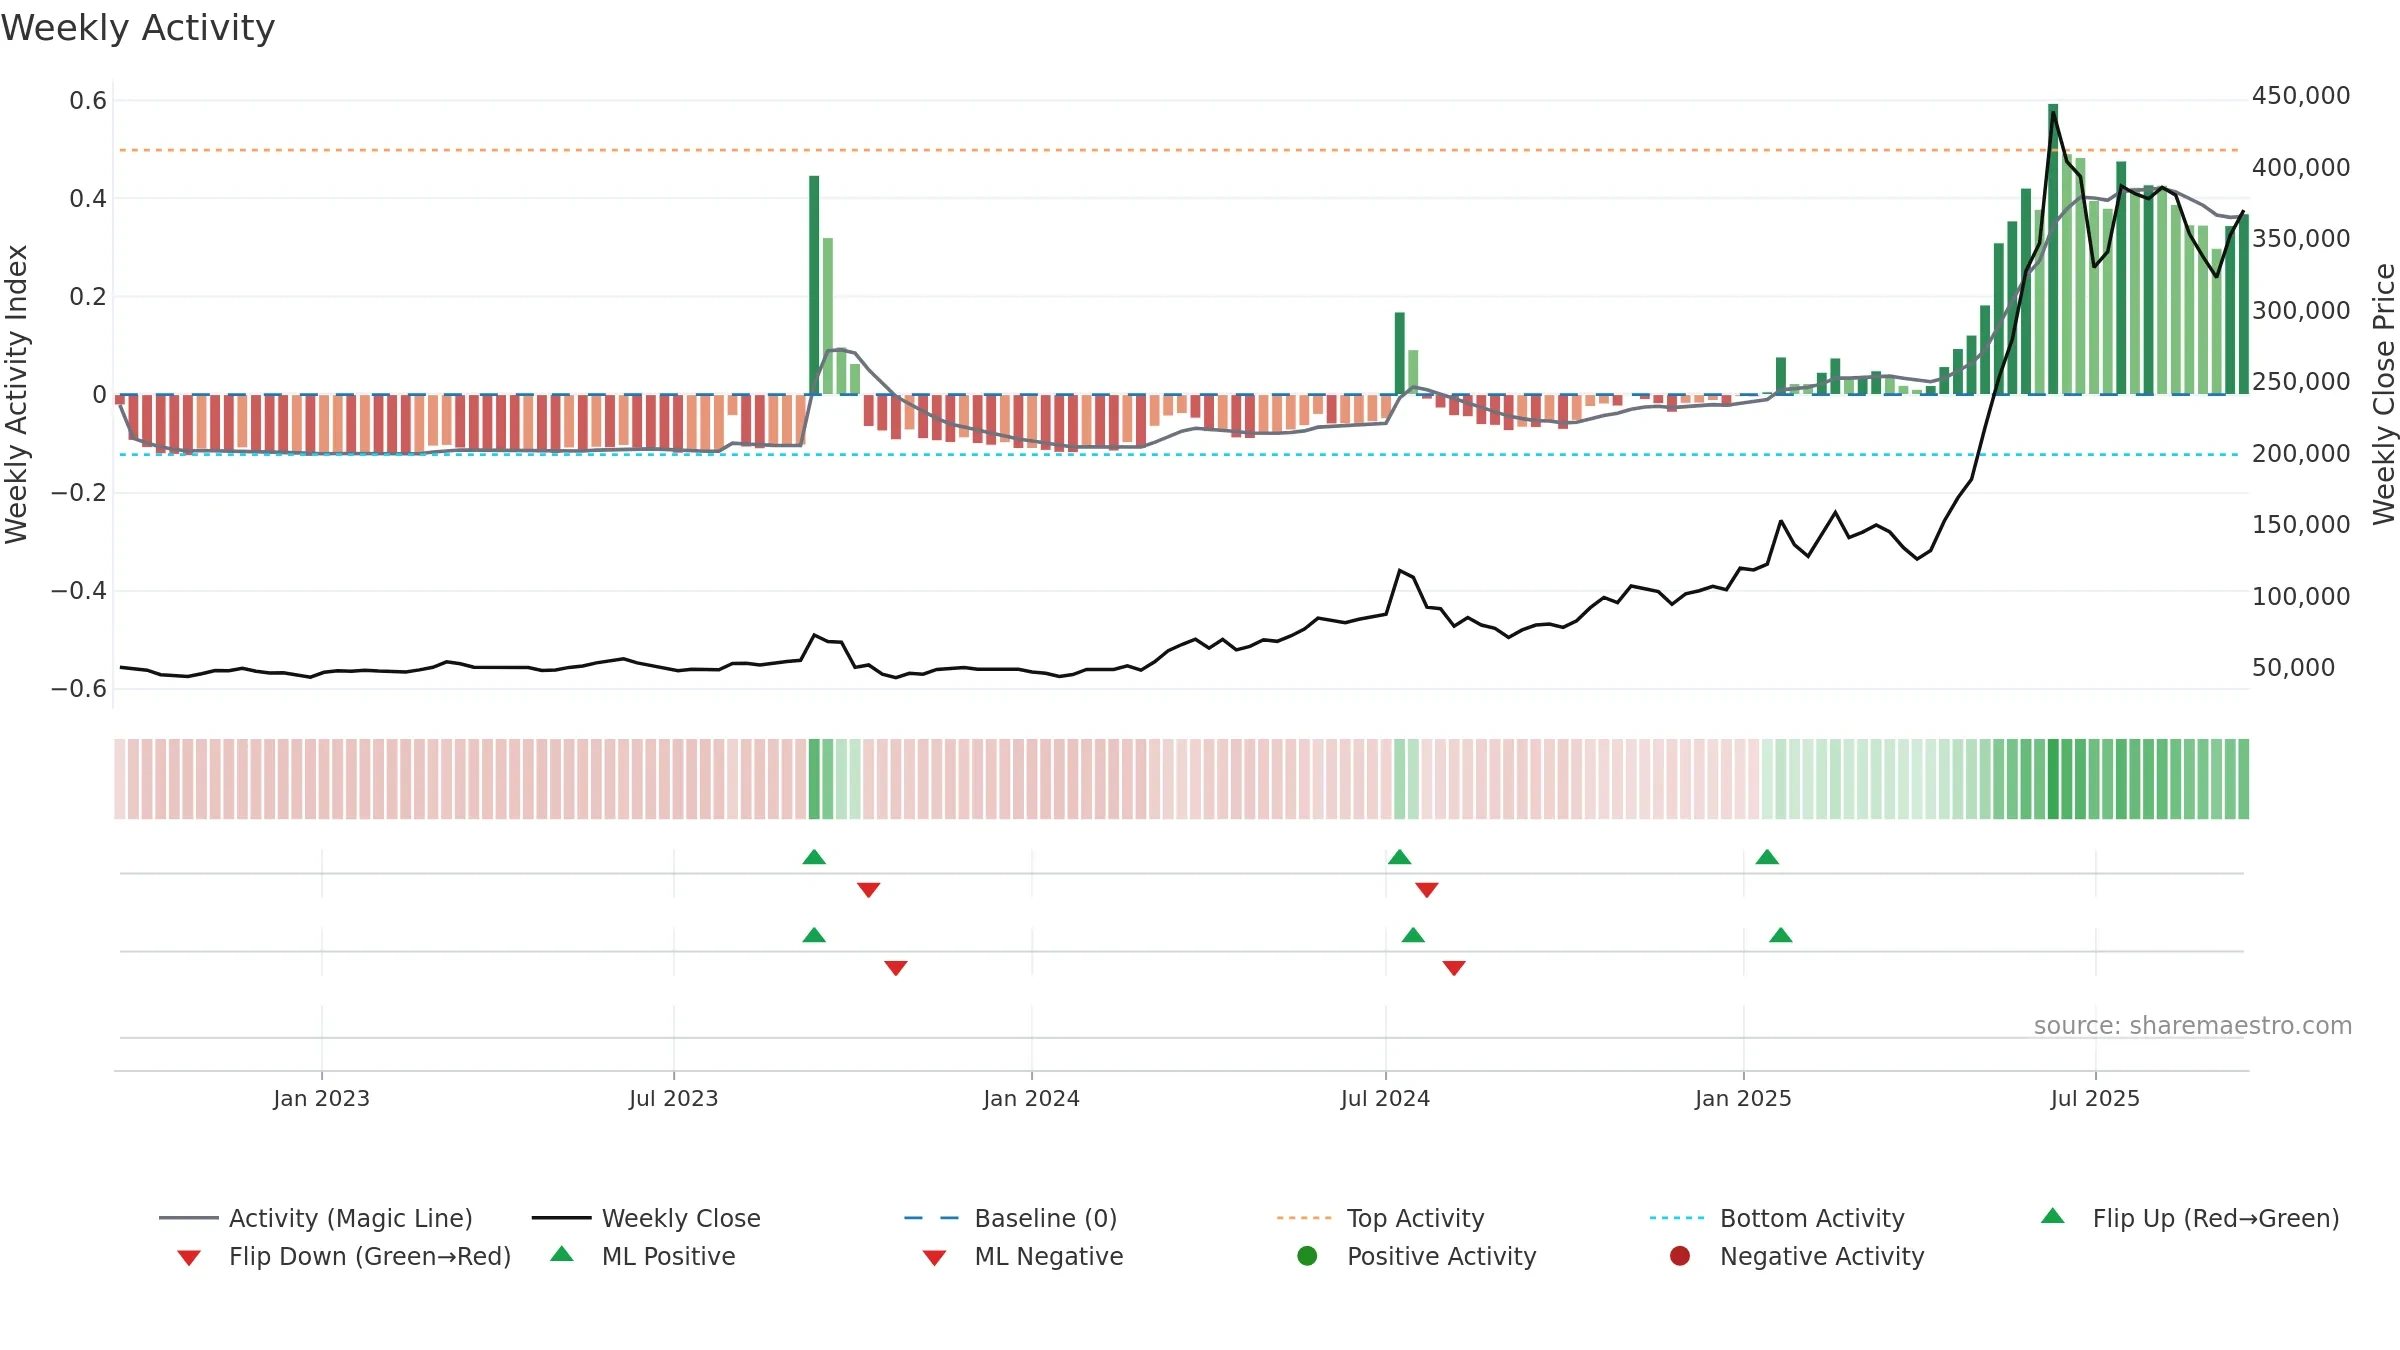Click the Flip Up triangle just after Jul 2024
This screenshot has width=2400, height=1350.
pyautogui.click(x=1400, y=857)
